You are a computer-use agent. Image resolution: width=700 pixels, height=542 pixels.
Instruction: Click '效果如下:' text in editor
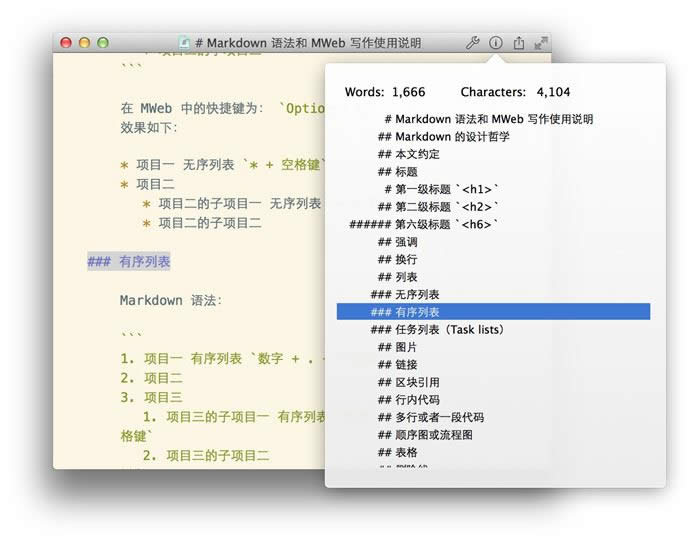[149, 128]
